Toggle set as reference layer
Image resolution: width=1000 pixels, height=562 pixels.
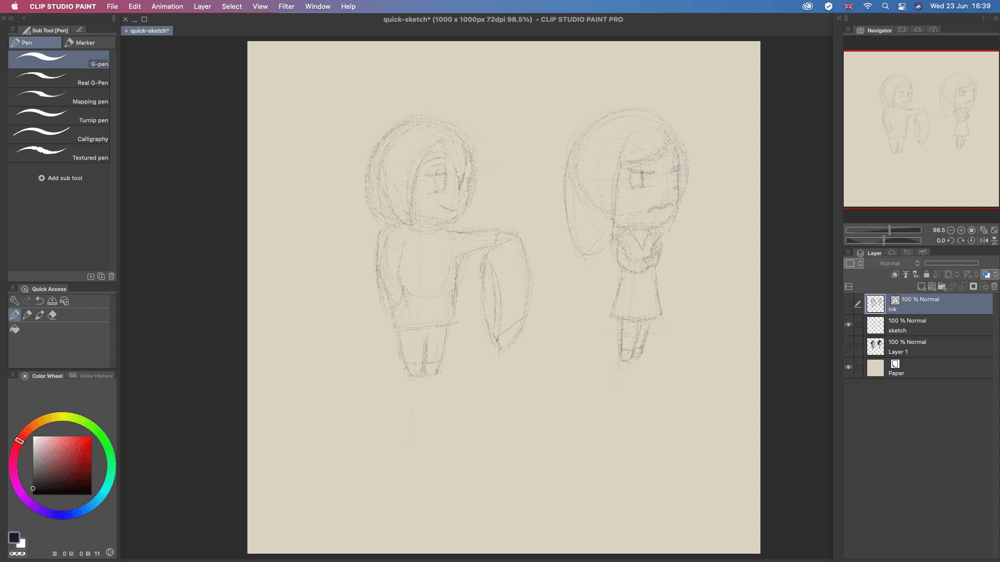tap(906, 274)
